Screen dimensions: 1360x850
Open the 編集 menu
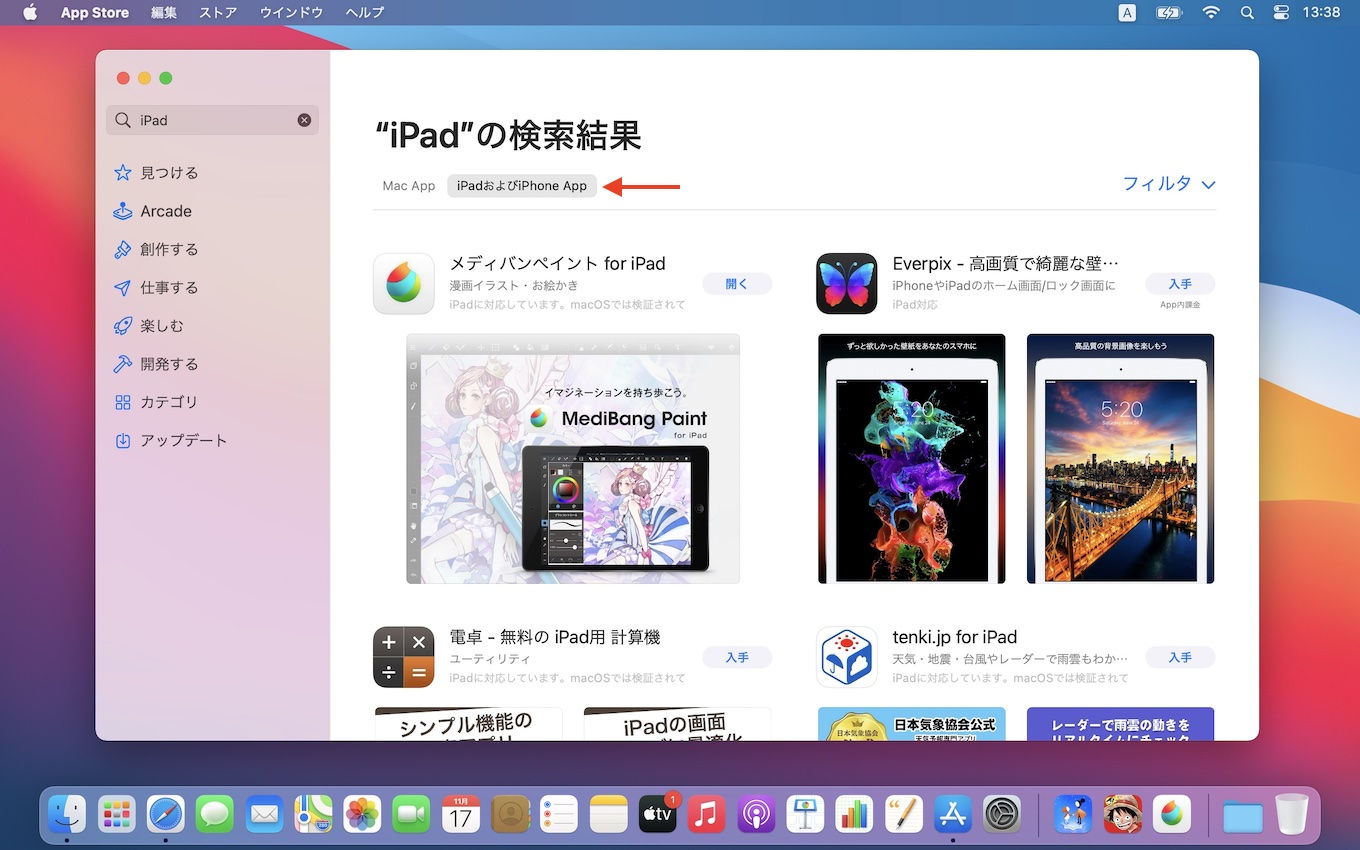164,12
